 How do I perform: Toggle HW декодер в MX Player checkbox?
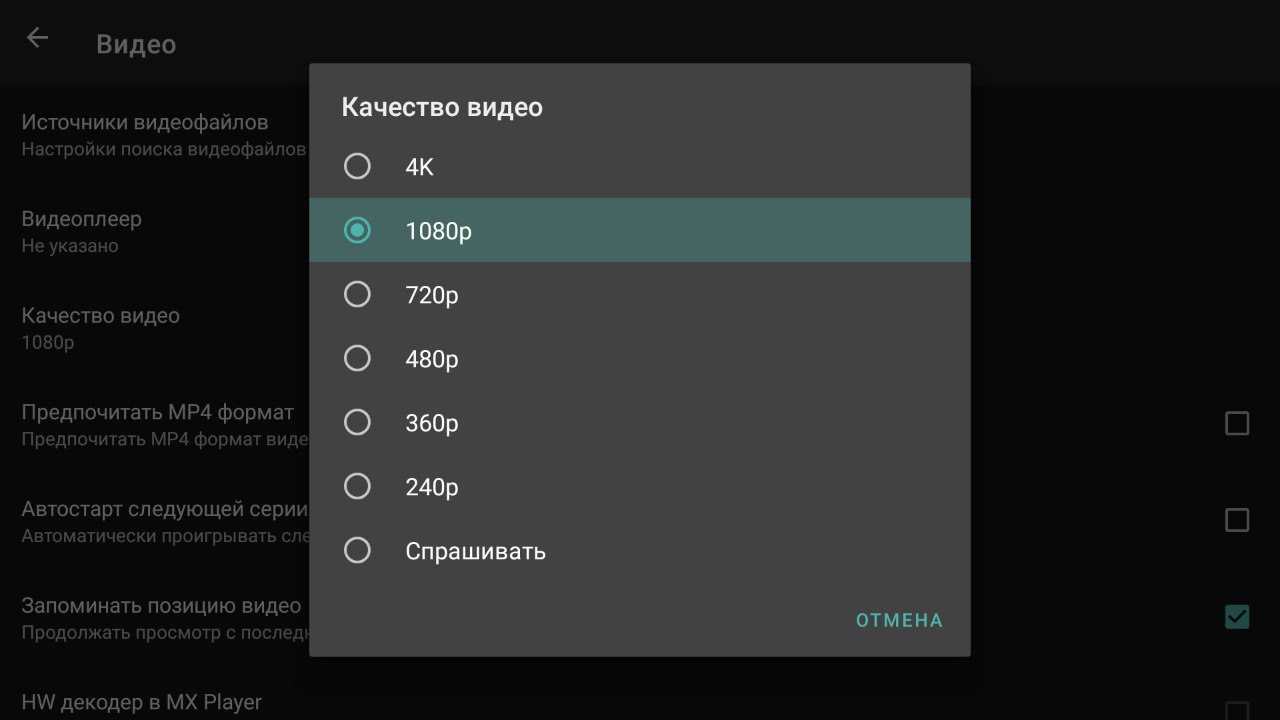click(x=1237, y=709)
